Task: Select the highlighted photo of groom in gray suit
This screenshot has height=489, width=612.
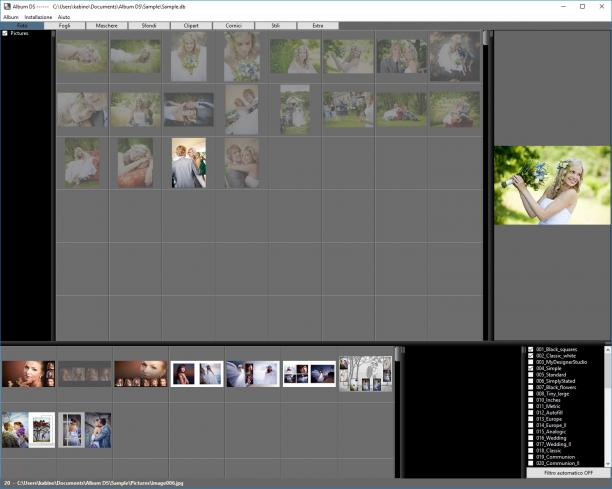Action: click(x=189, y=163)
